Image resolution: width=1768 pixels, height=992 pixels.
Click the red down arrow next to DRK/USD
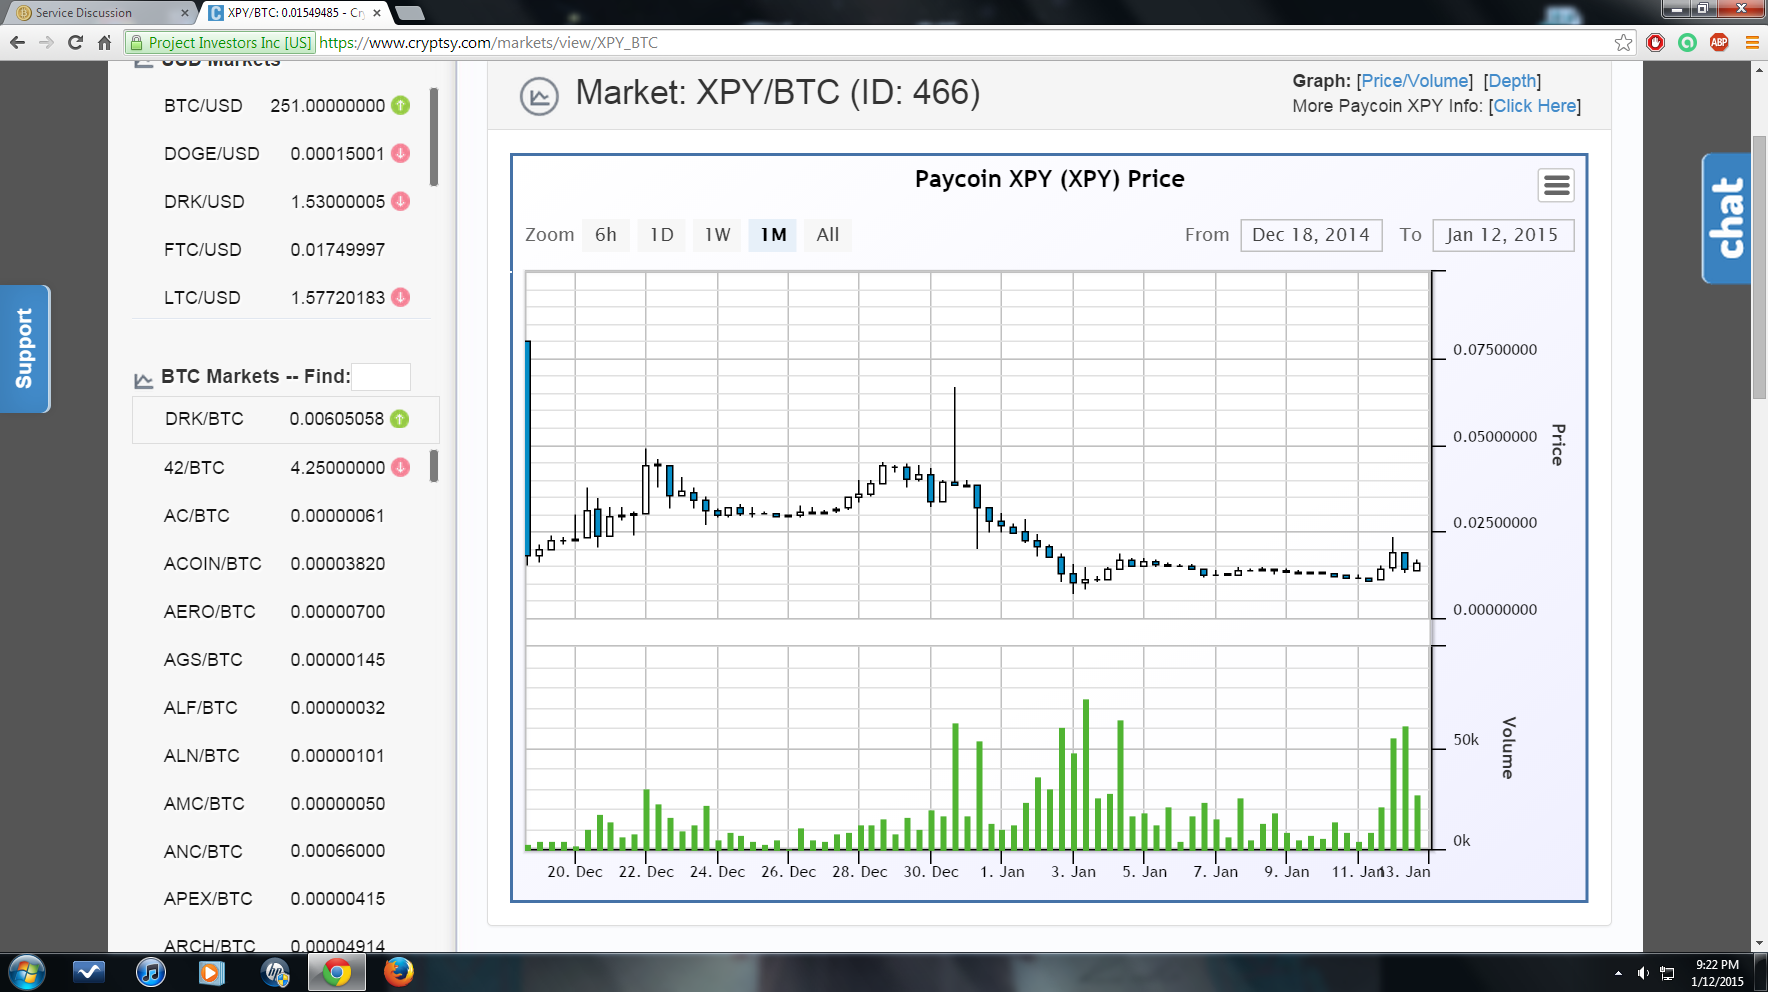pyautogui.click(x=400, y=201)
